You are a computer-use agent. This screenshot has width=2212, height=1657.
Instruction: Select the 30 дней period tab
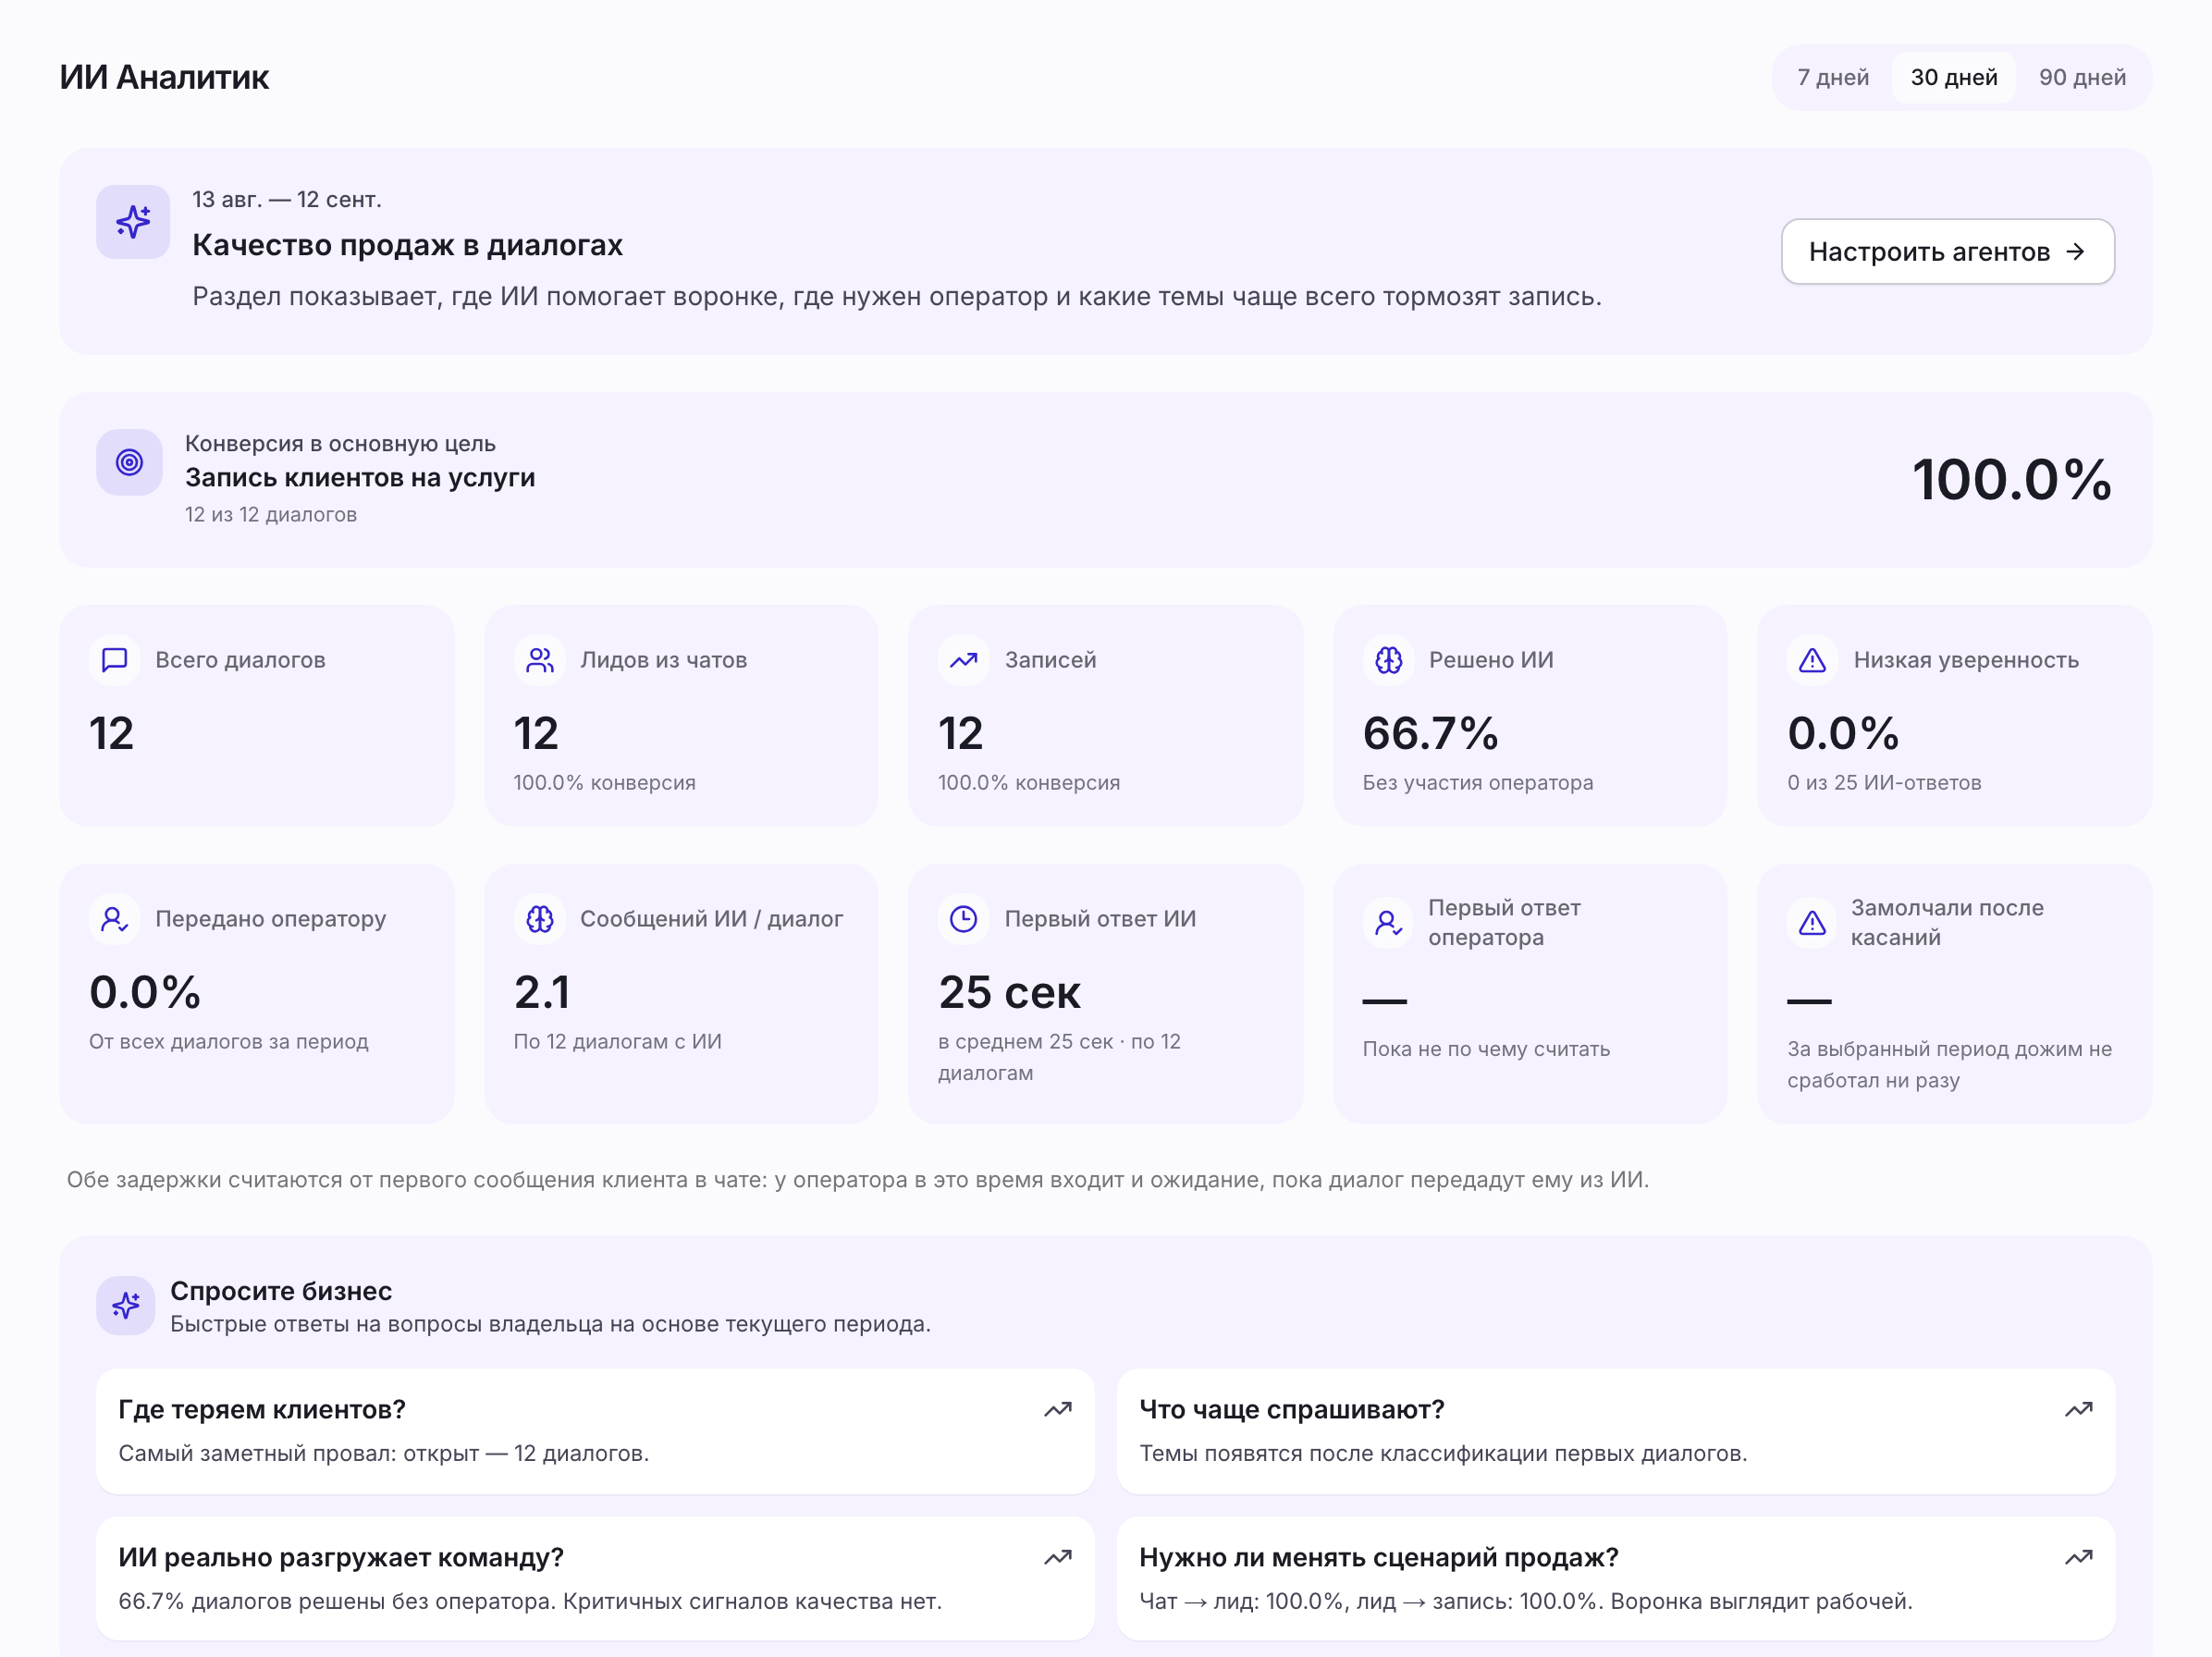pyautogui.click(x=1953, y=77)
